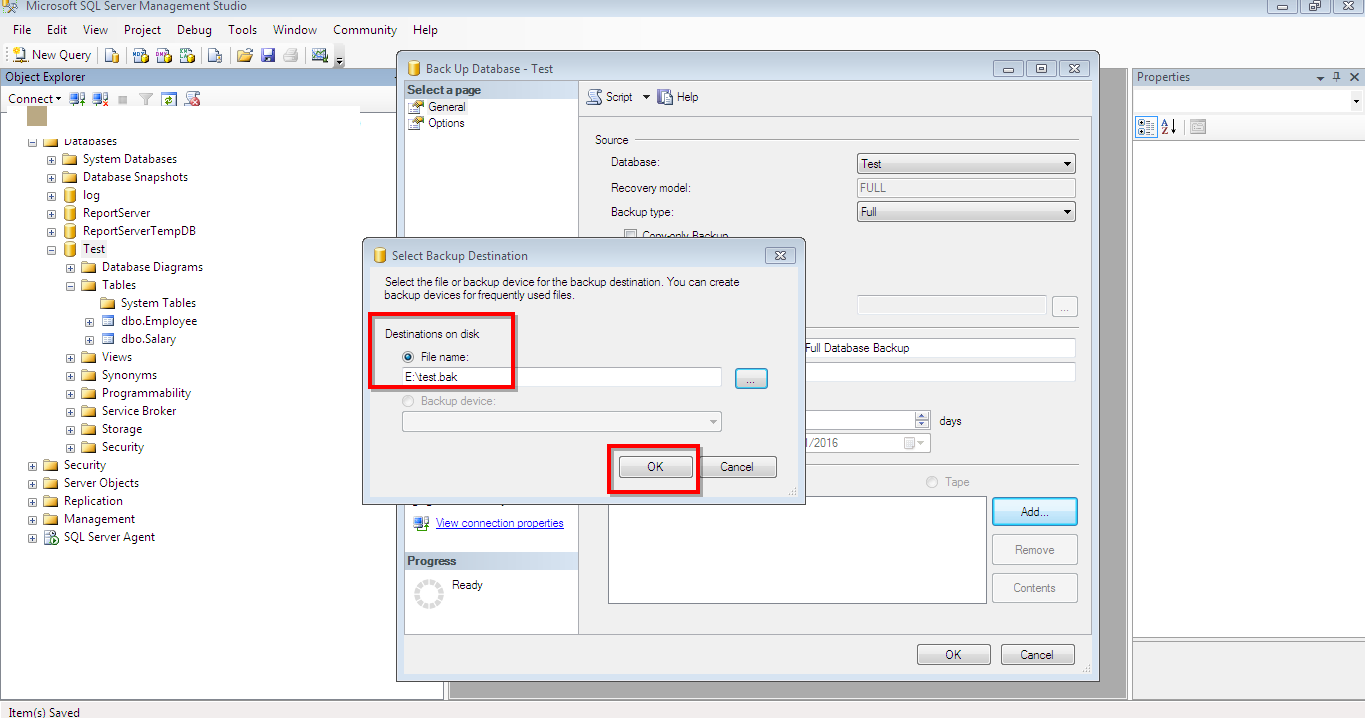Click the scroll-with-red-X icon in Object Explorer toolbar
Image resolution: width=1365 pixels, height=718 pixels.
193,99
